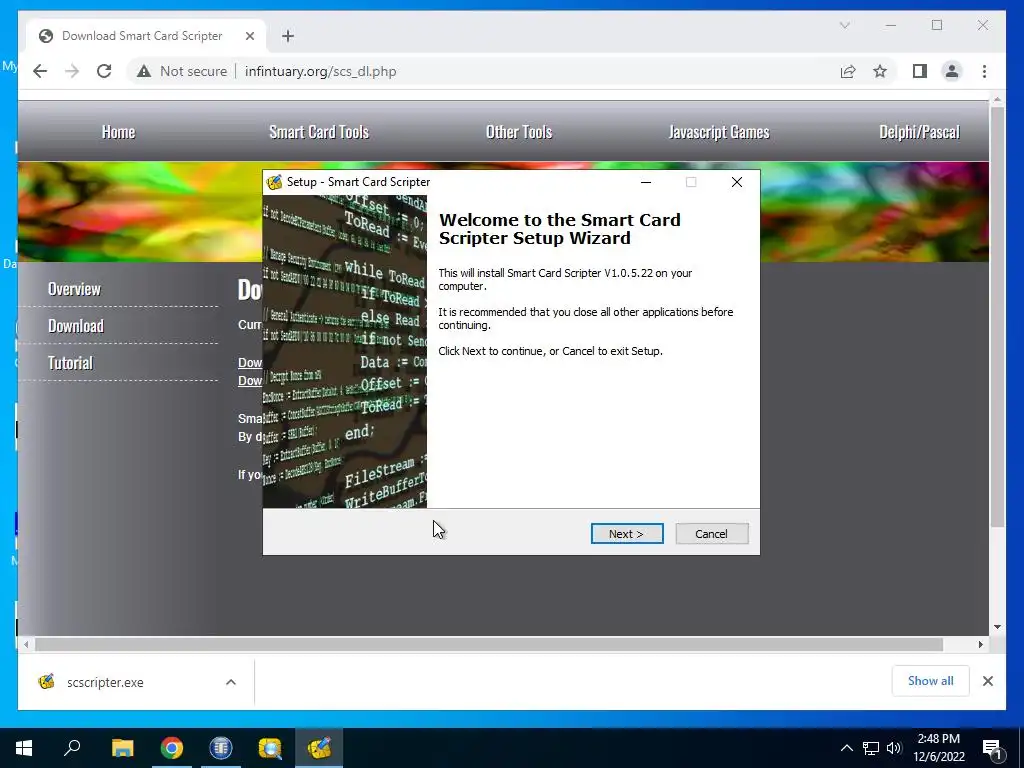The image size is (1024, 768).
Task: Go to the Tutorial sidebar link
Action: 70,363
